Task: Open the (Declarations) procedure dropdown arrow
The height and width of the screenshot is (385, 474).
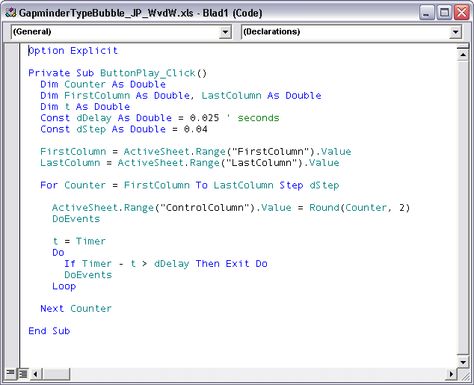Action: 456,32
